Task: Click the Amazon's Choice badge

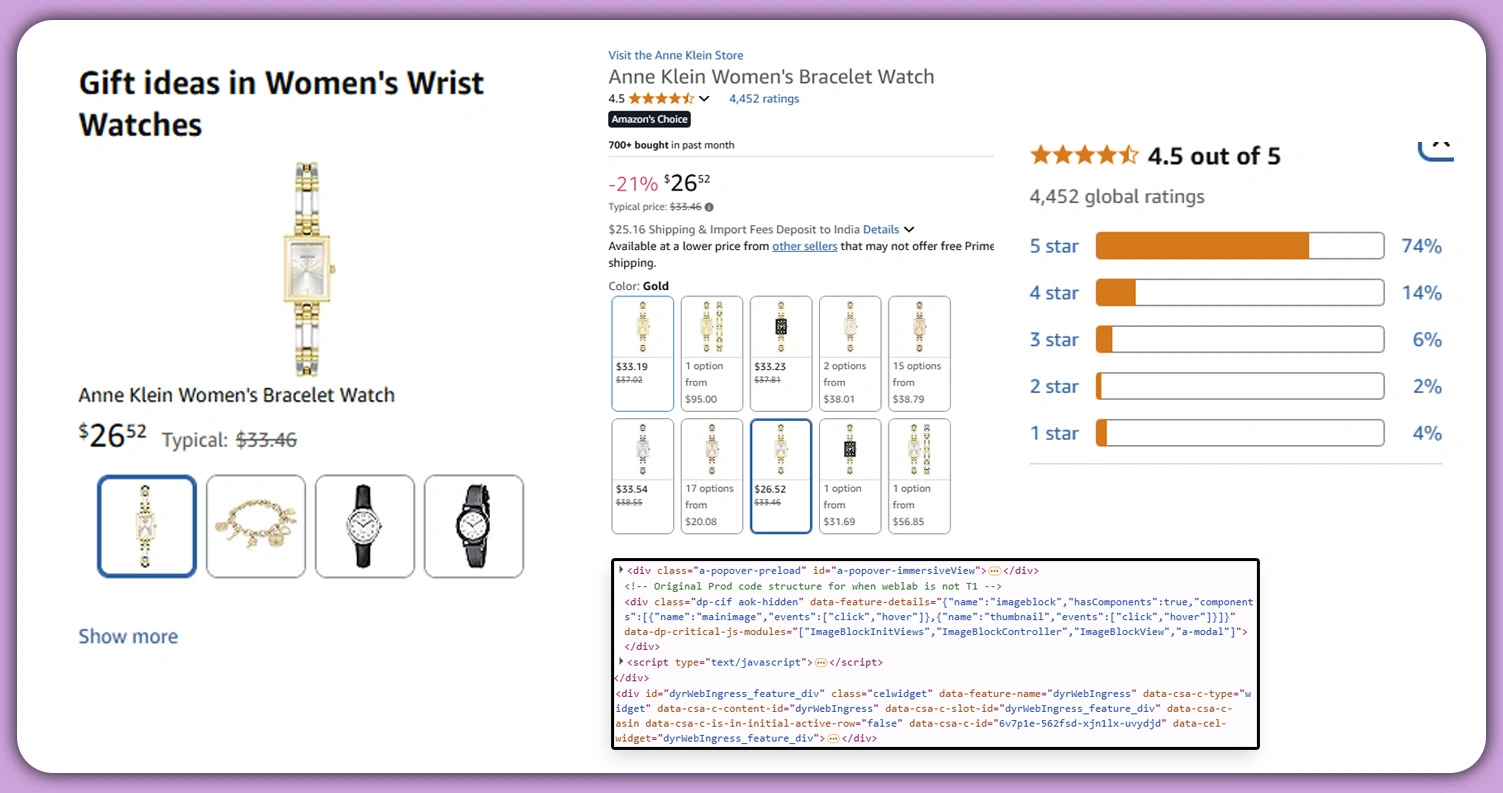Action: click(649, 118)
